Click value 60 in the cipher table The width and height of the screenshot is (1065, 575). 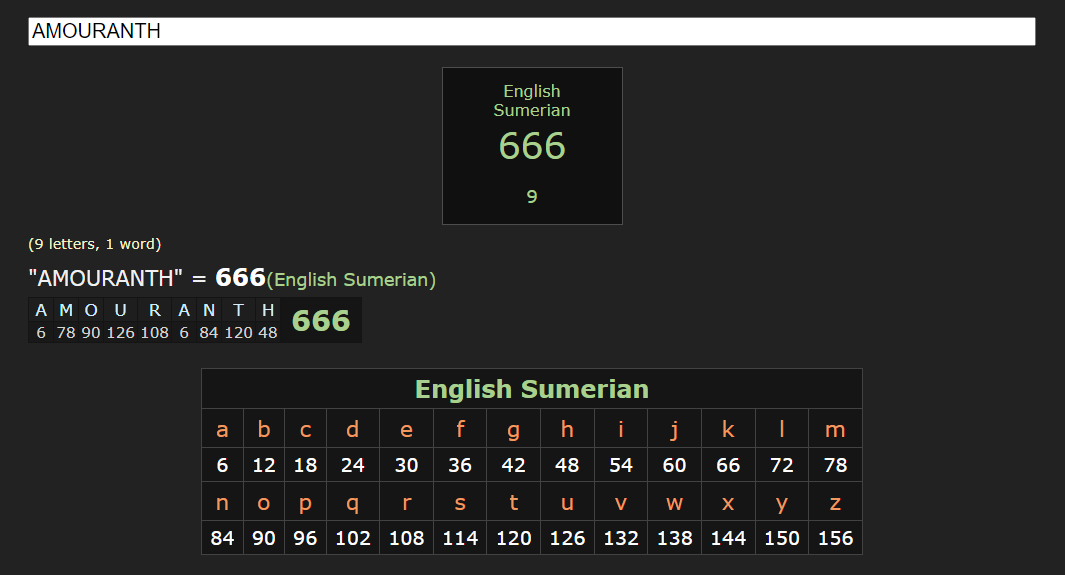[x=674, y=465]
